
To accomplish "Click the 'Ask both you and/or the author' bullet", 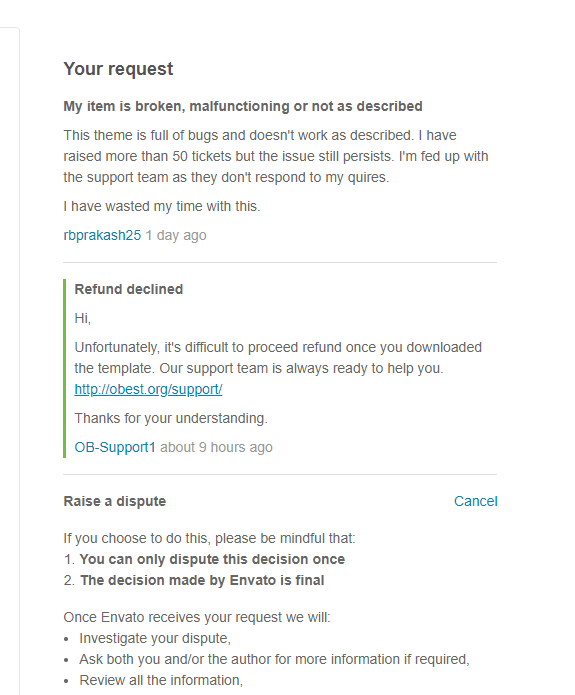I will (274, 659).
